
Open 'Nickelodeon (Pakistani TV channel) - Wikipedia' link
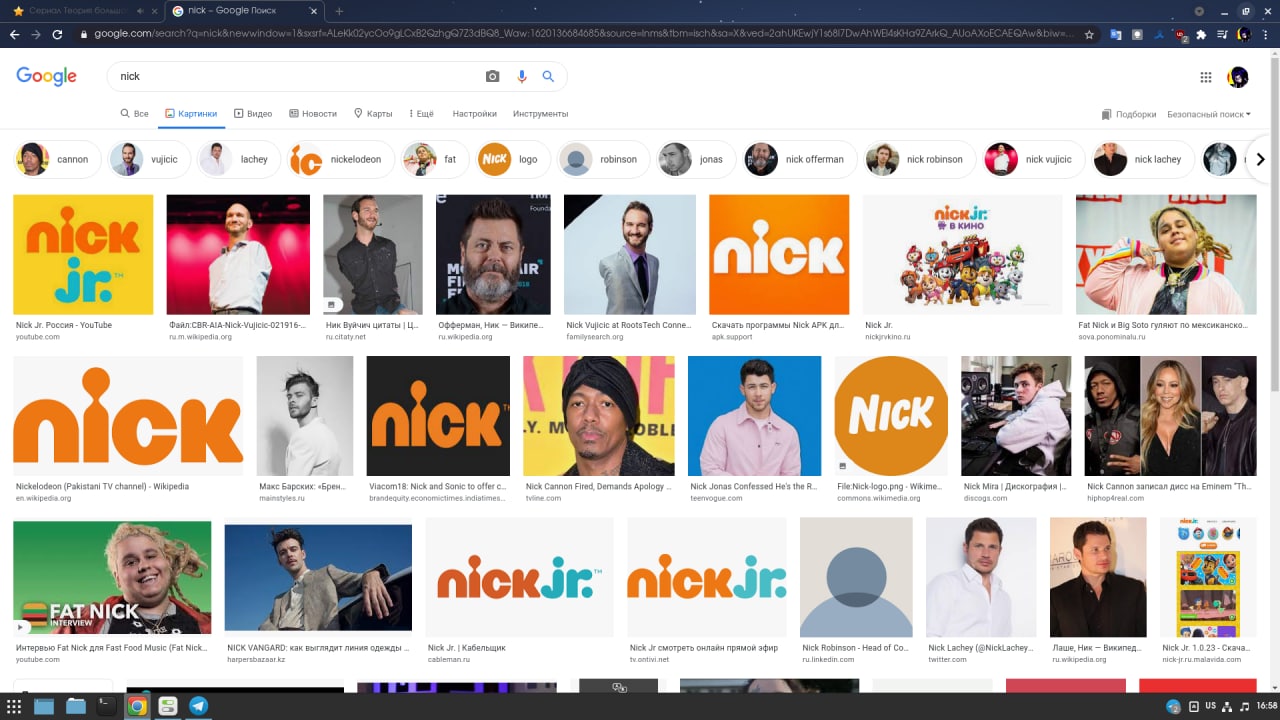pos(102,487)
